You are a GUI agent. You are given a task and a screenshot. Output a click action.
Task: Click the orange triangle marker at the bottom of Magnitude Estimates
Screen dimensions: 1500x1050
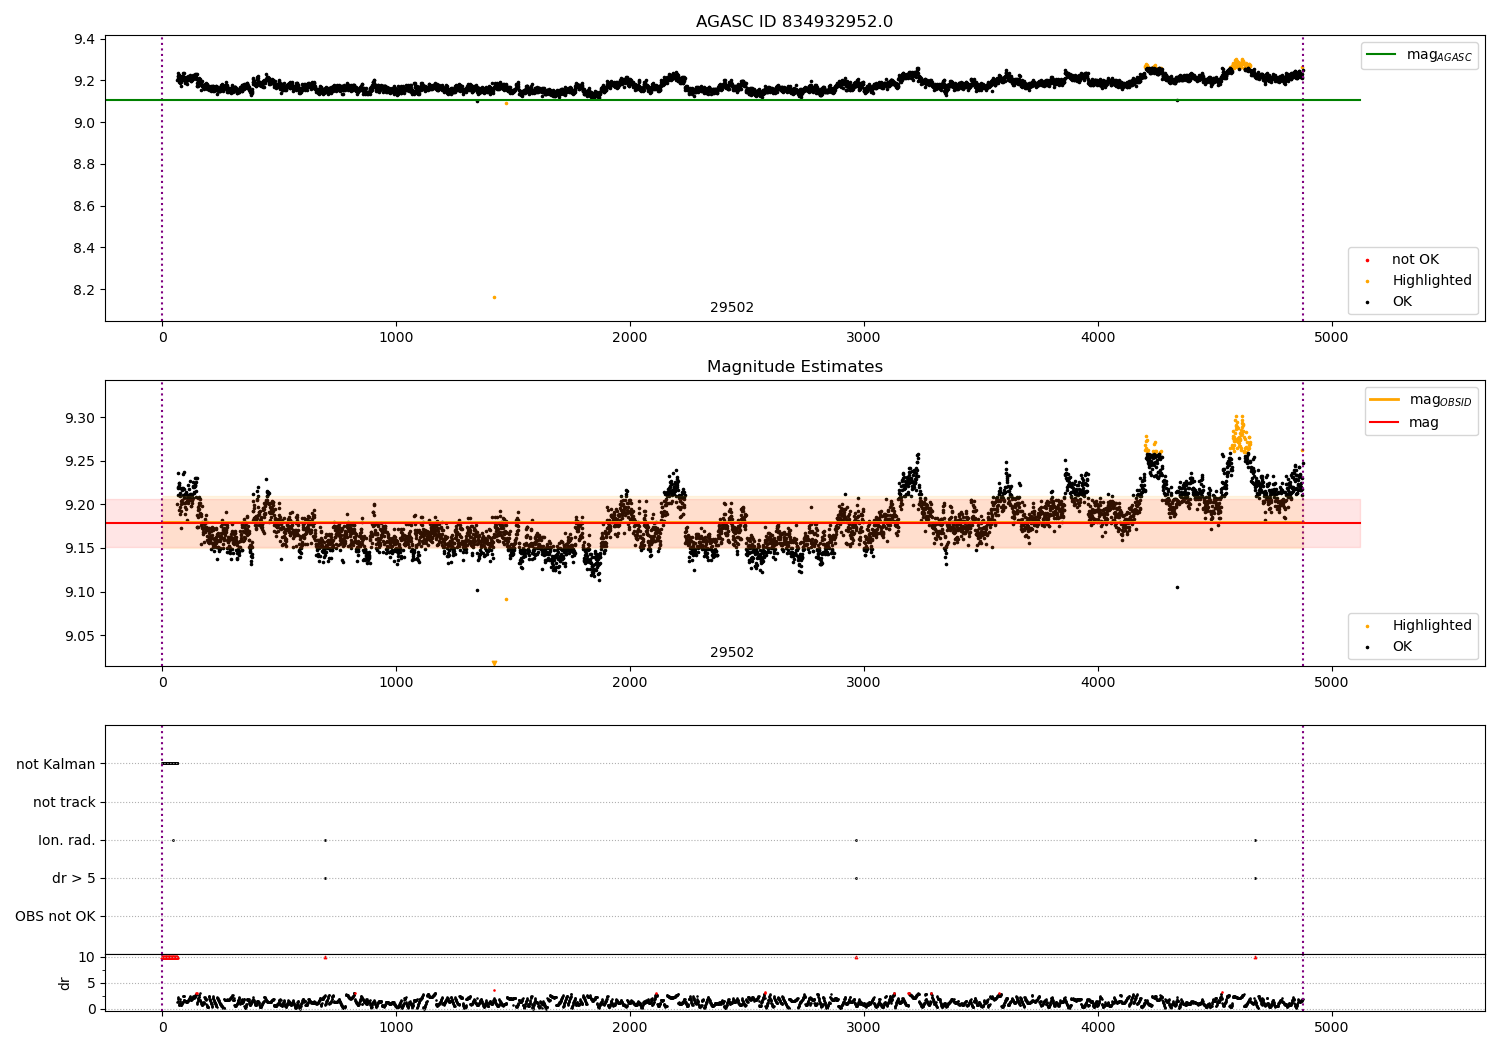pos(494,663)
